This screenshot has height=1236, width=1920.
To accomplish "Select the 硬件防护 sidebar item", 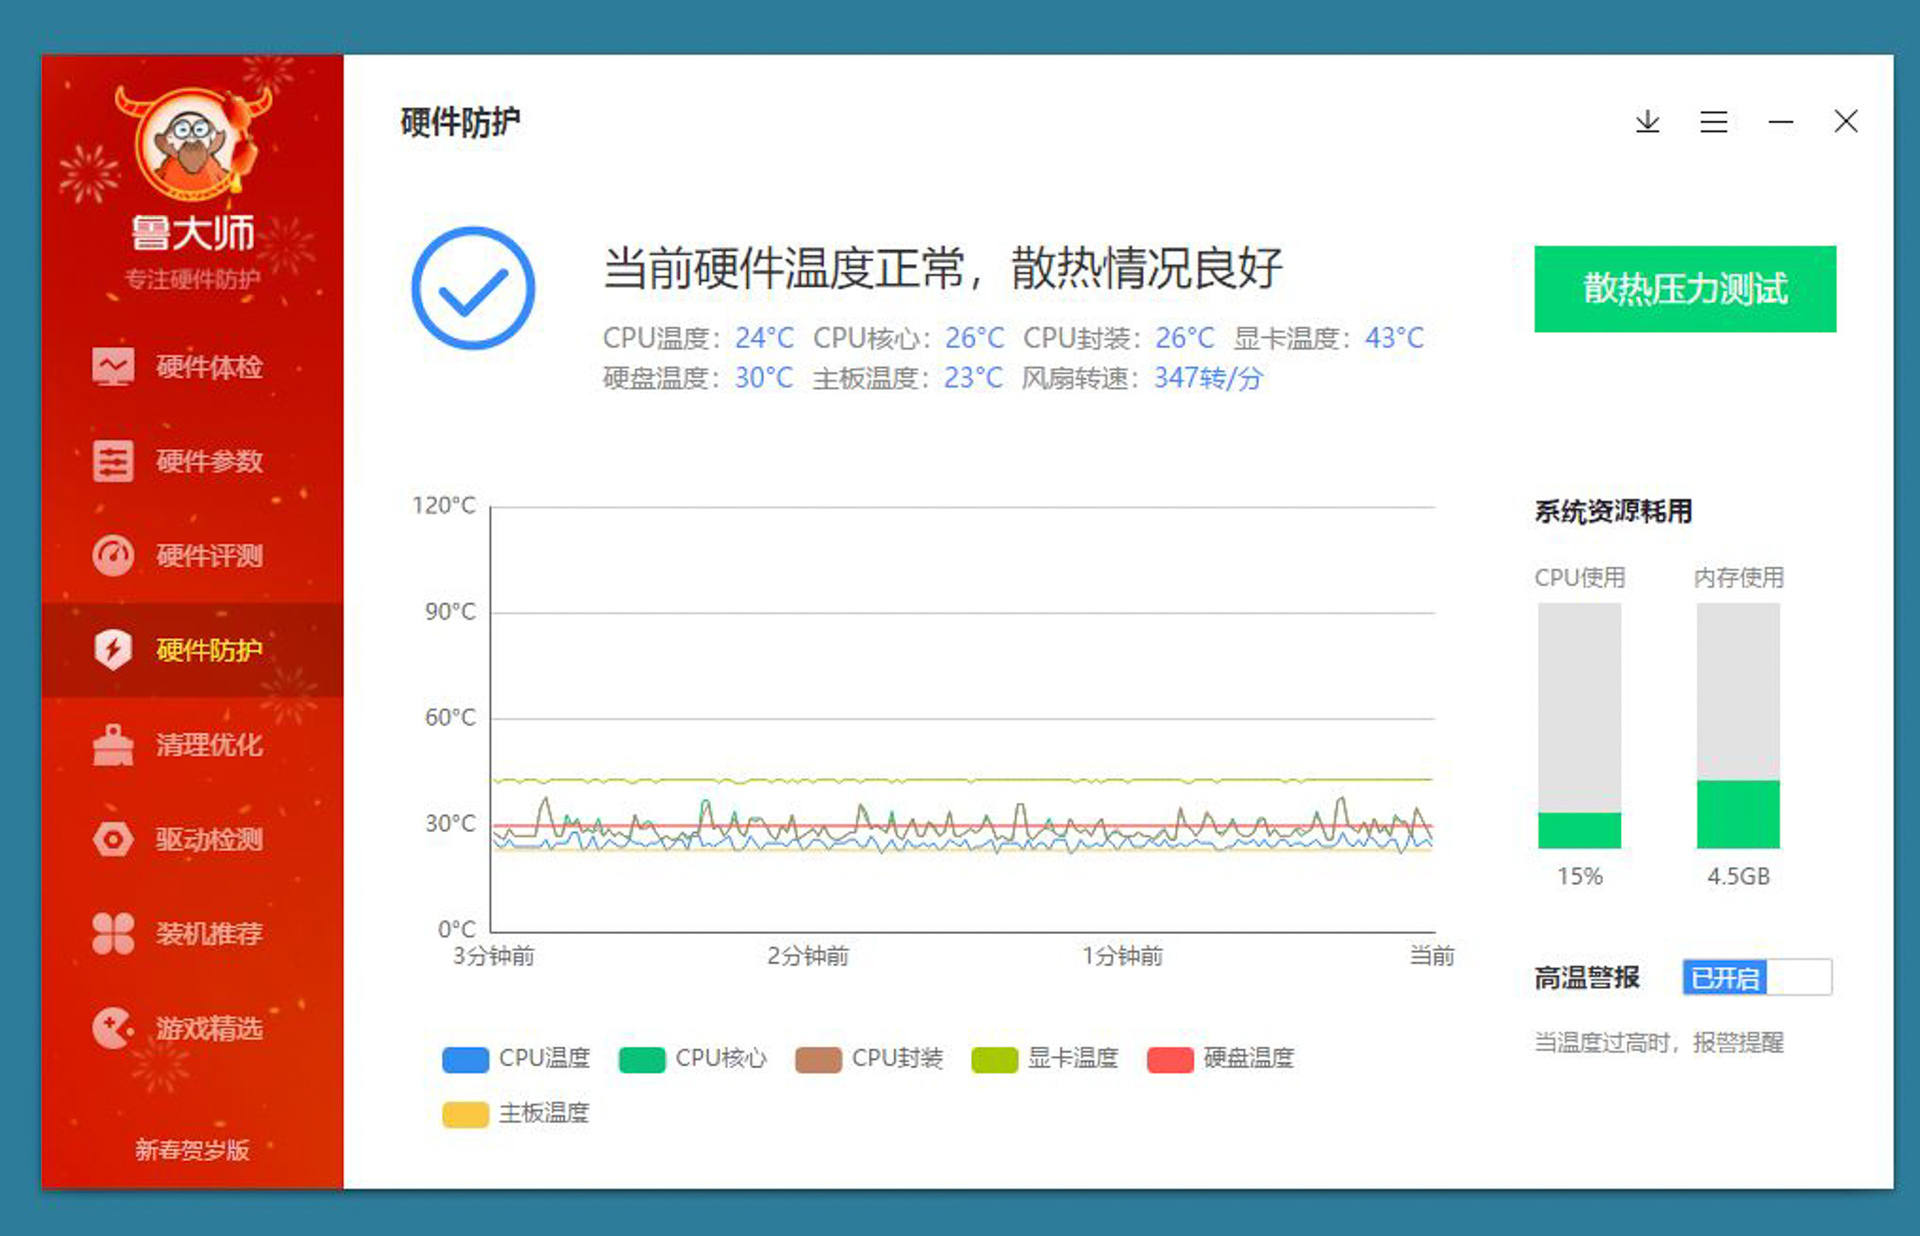I will click(192, 650).
